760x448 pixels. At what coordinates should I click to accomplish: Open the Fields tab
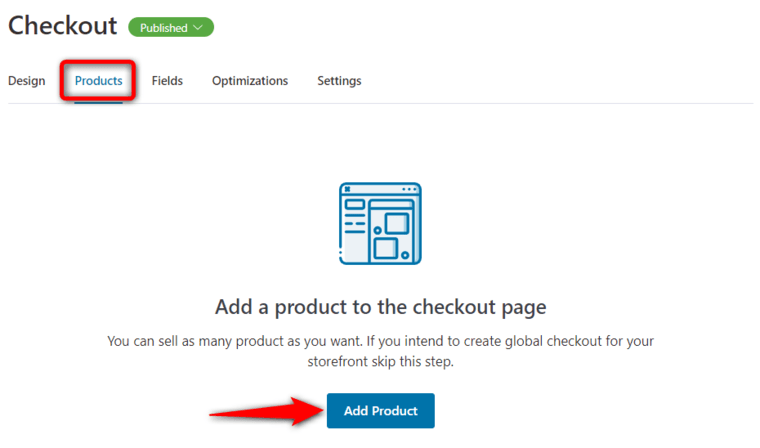click(x=167, y=81)
